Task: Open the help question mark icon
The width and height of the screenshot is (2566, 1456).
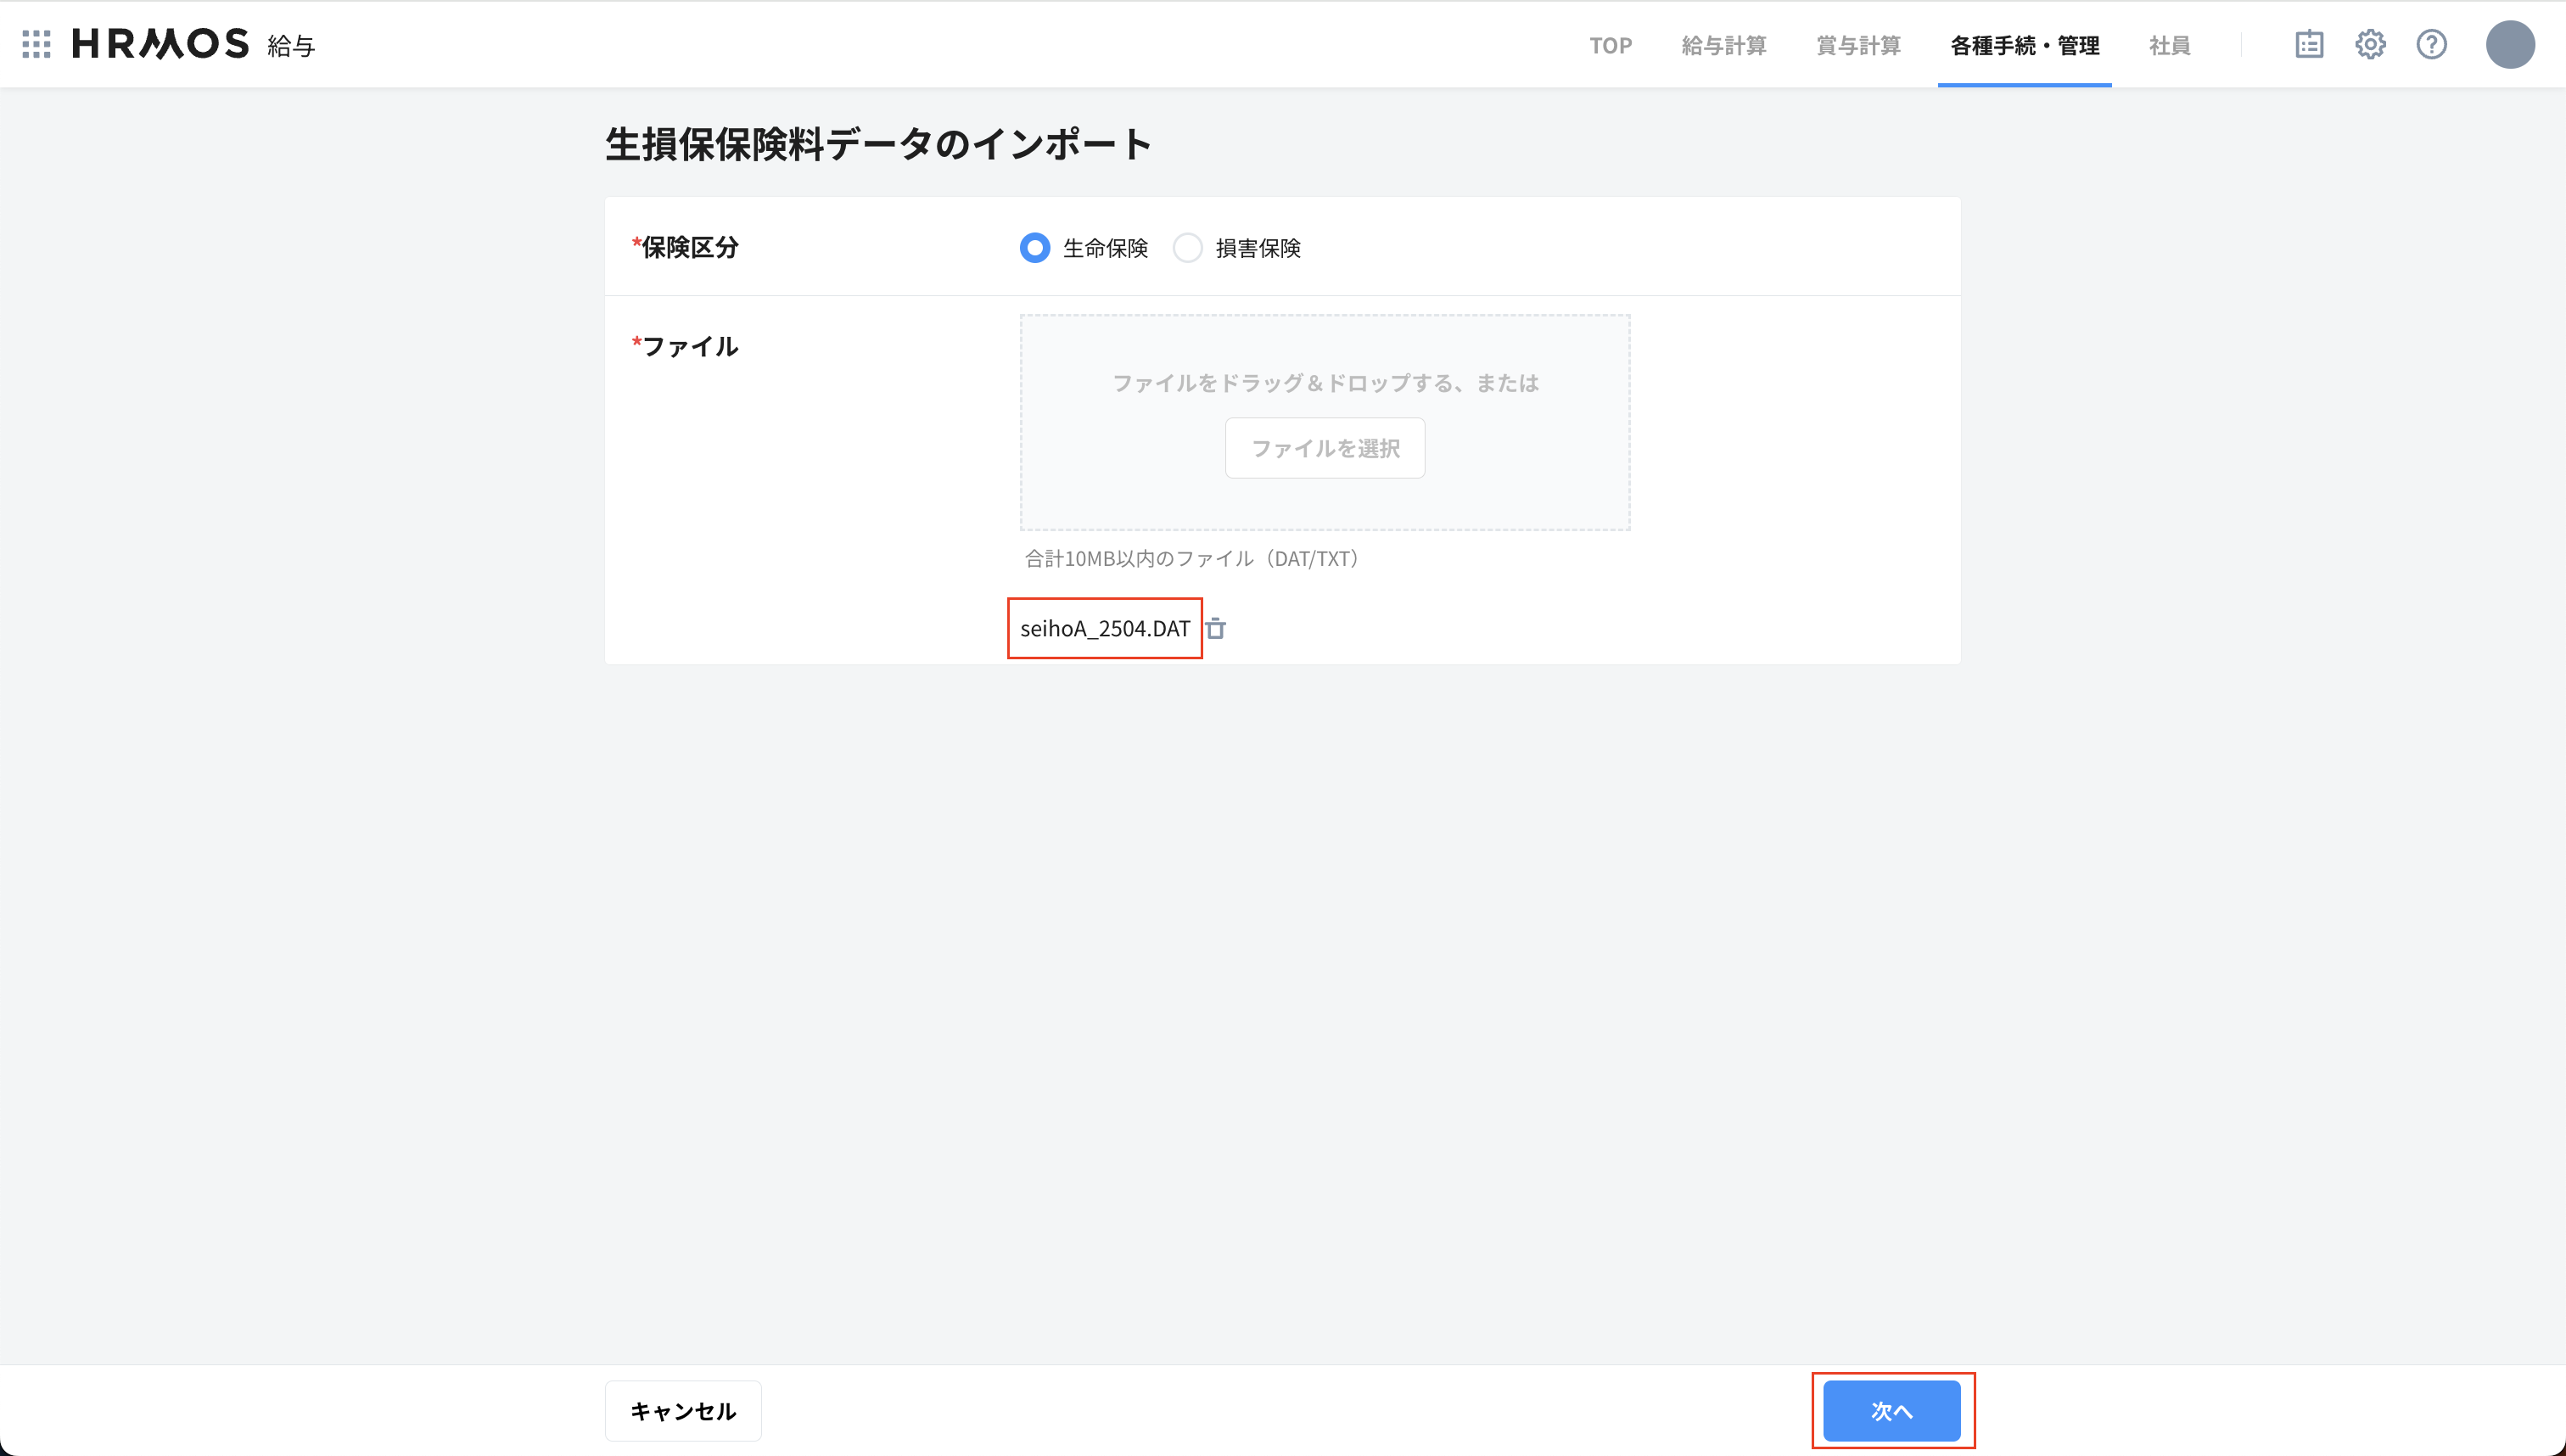Action: [x=2432, y=44]
